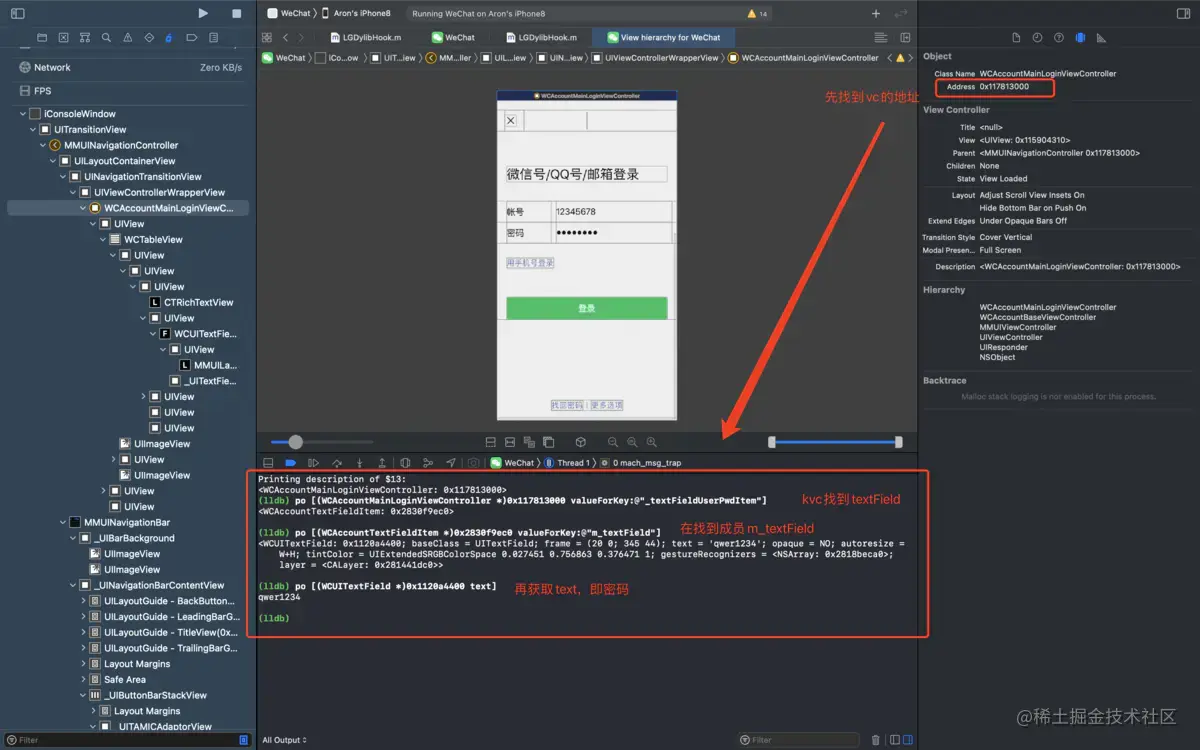
Task: Select the WCAccountMainLoginViewC... tree row
Action: pos(128,208)
